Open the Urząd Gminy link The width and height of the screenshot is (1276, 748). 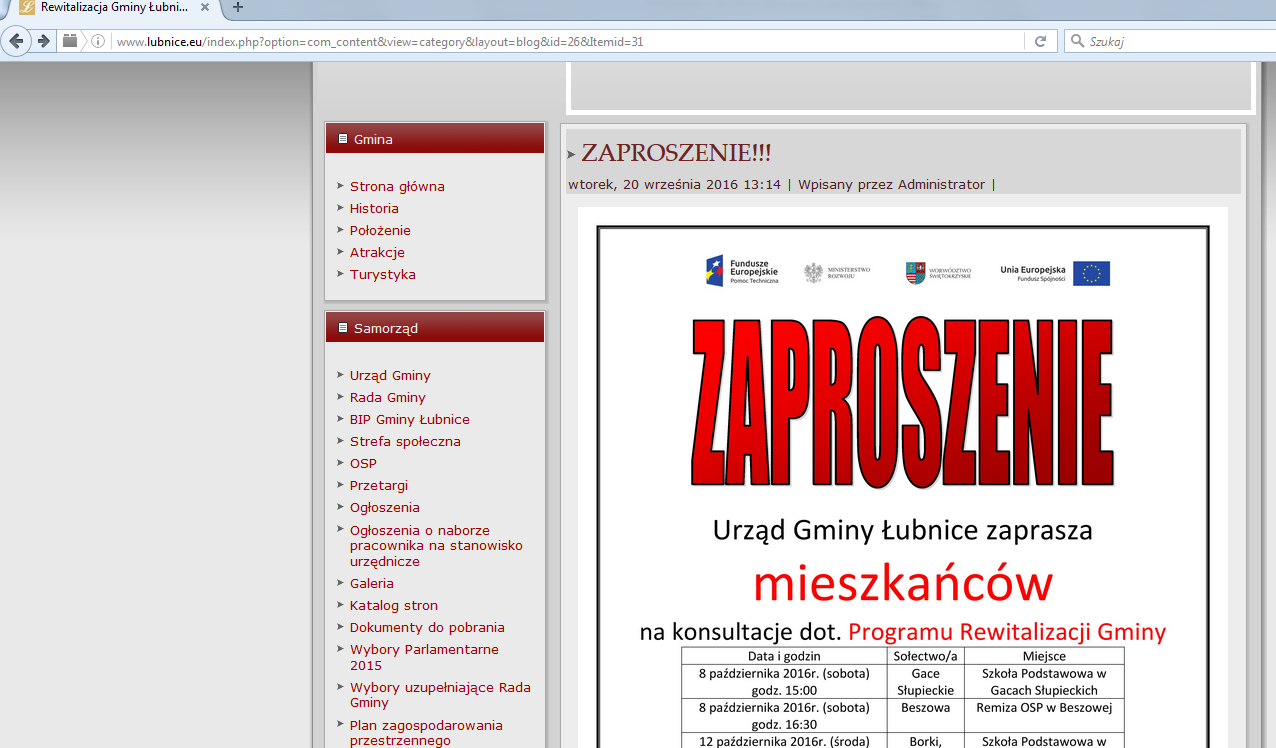[x=390, y=375]
